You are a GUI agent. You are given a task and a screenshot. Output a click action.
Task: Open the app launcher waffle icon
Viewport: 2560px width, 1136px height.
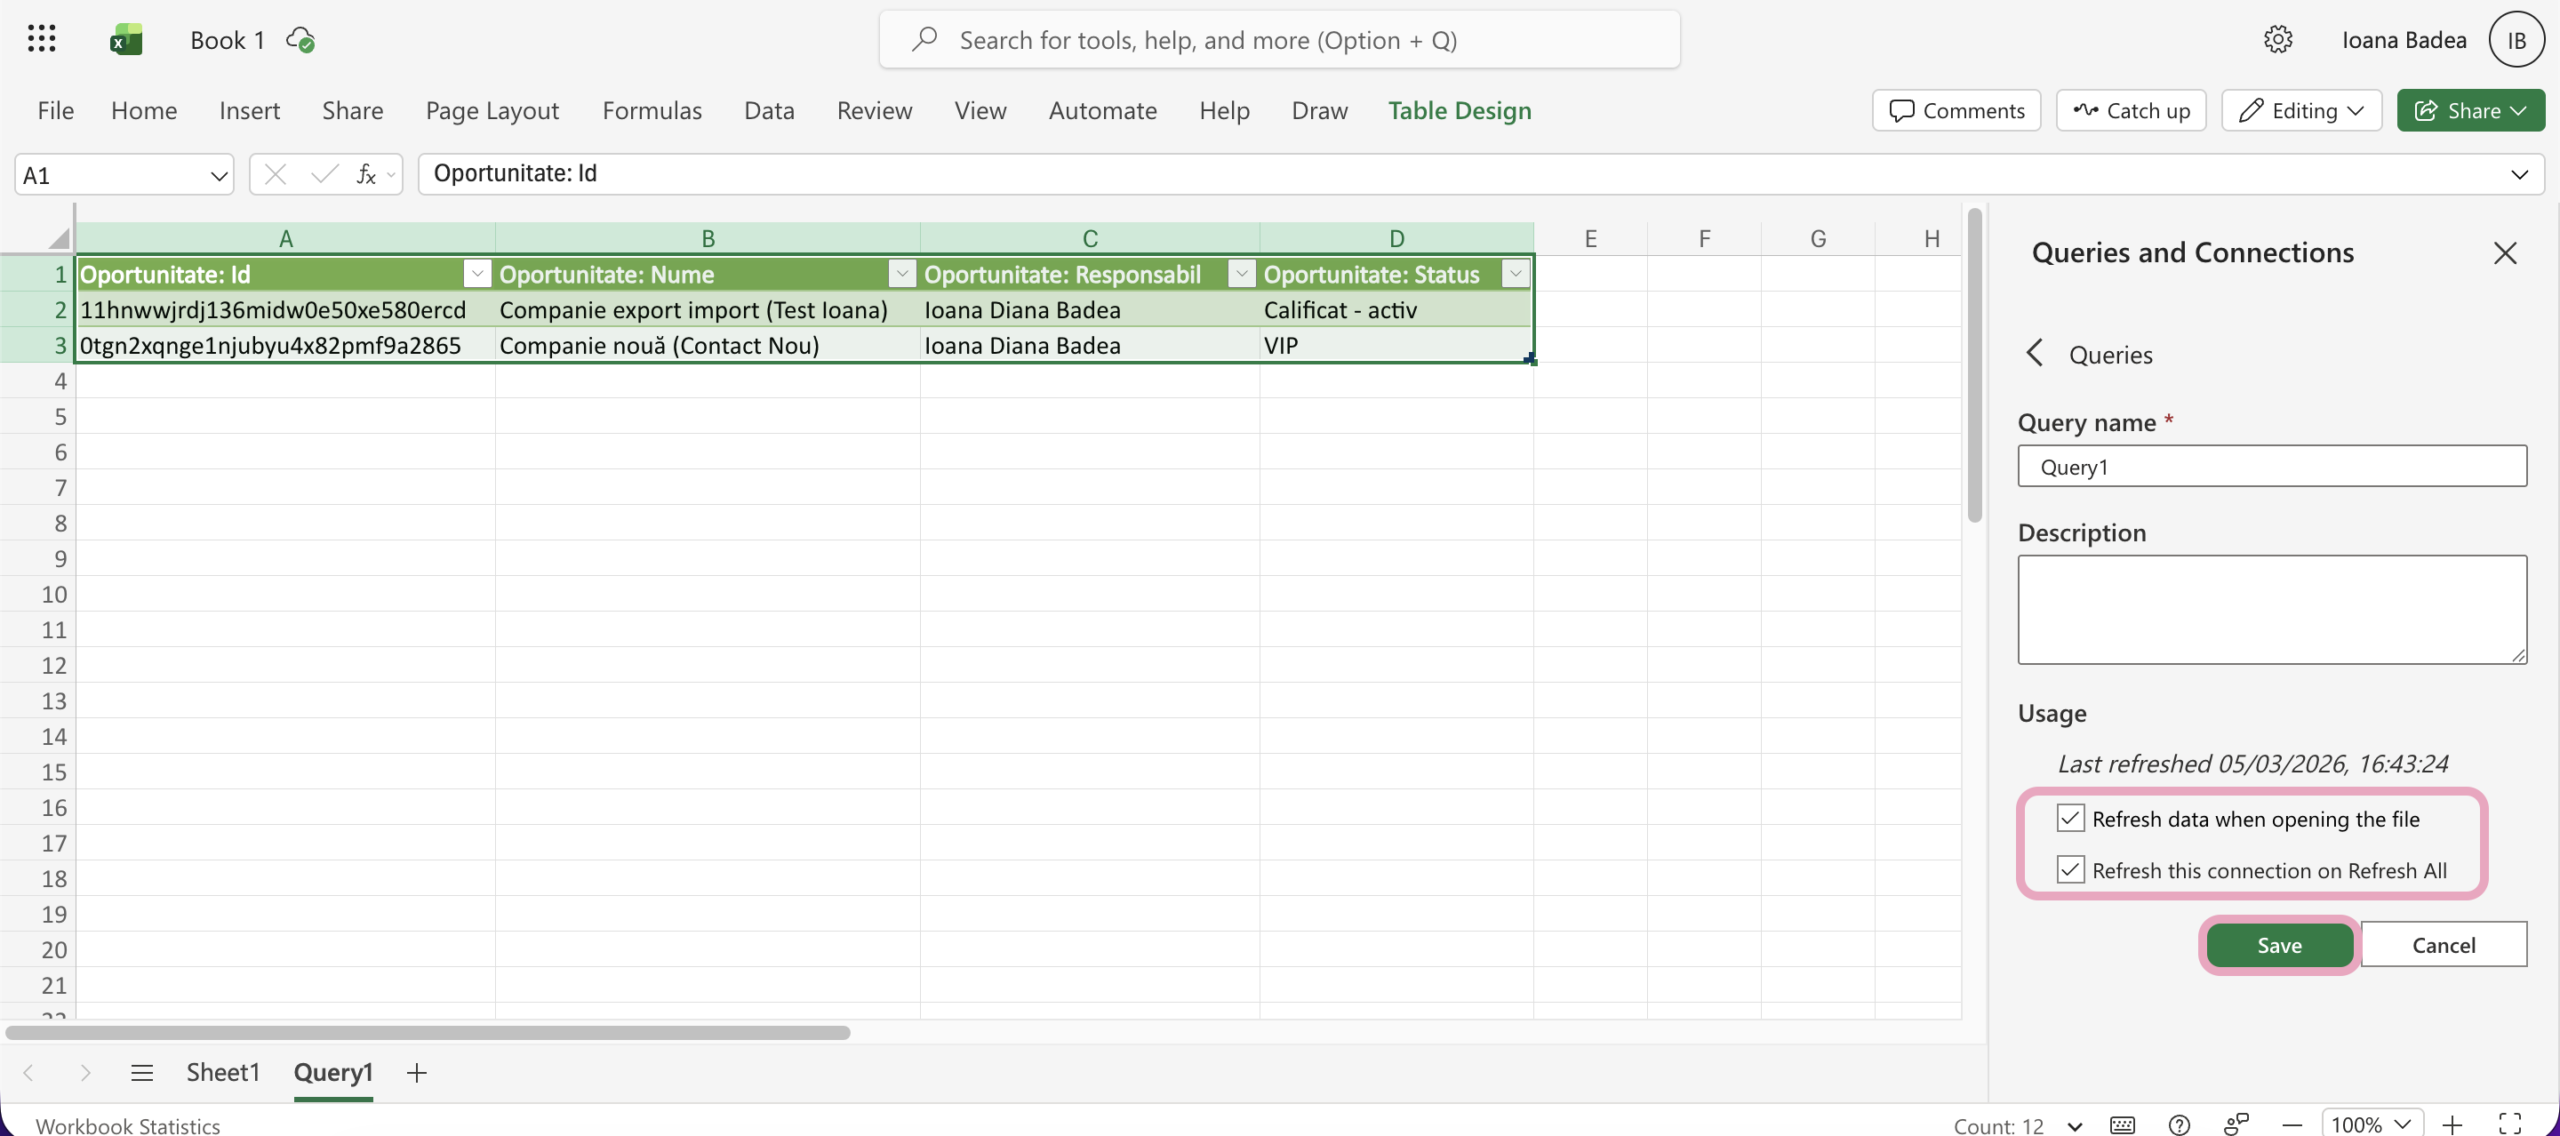41,39
